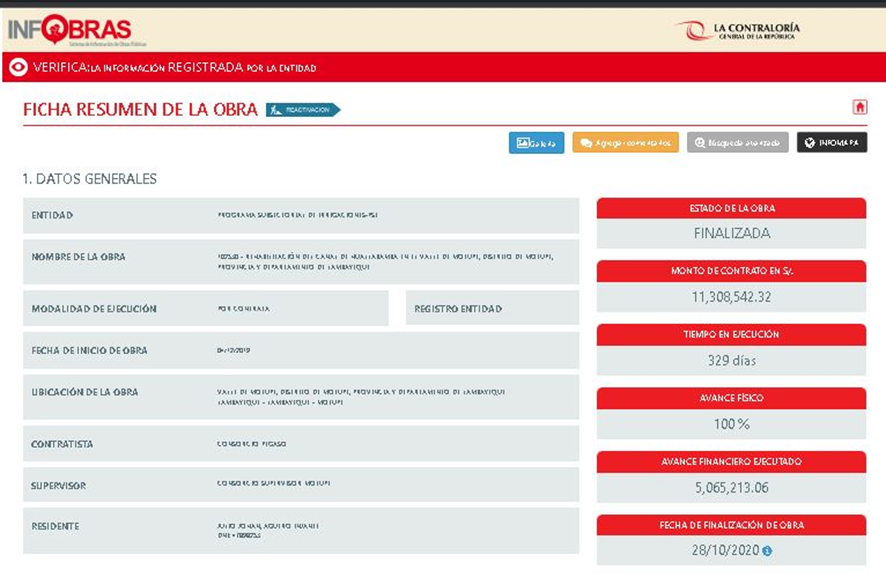Select financial amount 5,065,213.06
The height and width of the screenshot is (577, 886).
(732, 488)
